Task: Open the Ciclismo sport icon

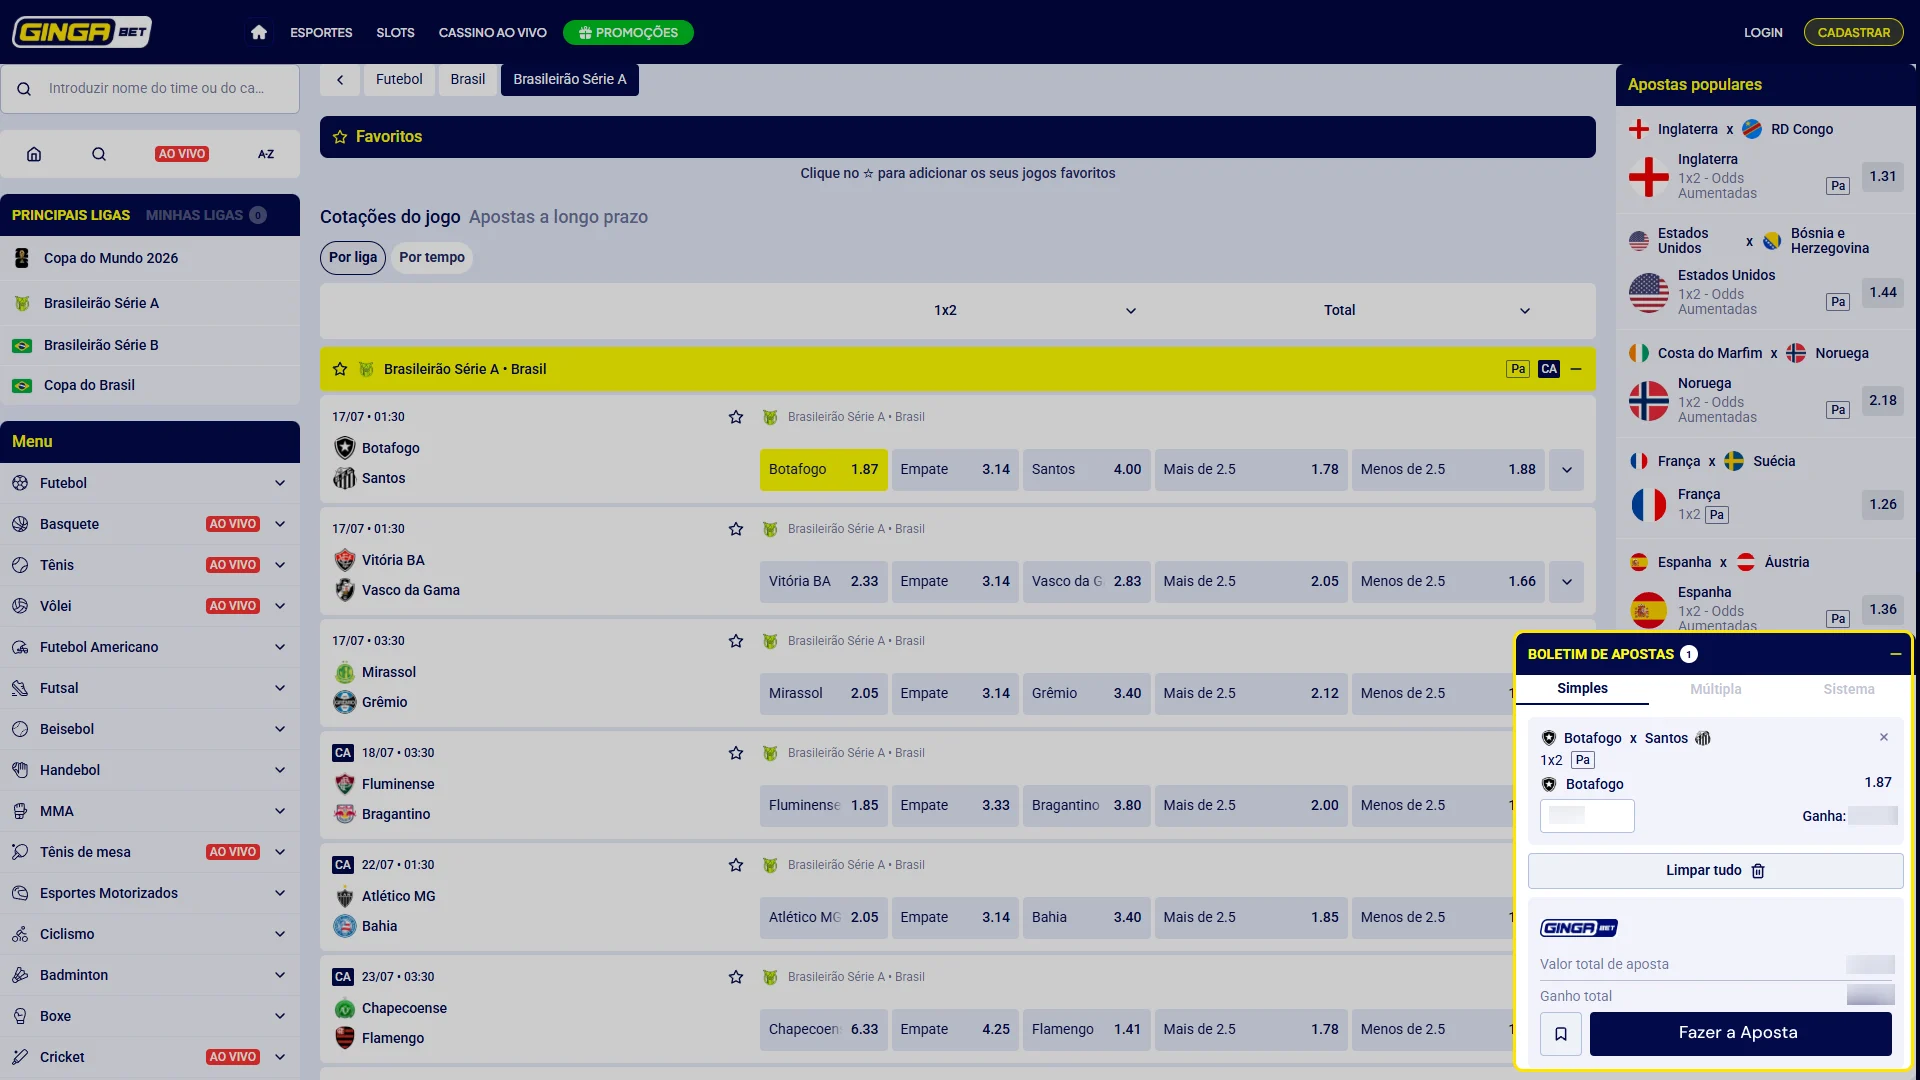Action: tap(20, 934)
